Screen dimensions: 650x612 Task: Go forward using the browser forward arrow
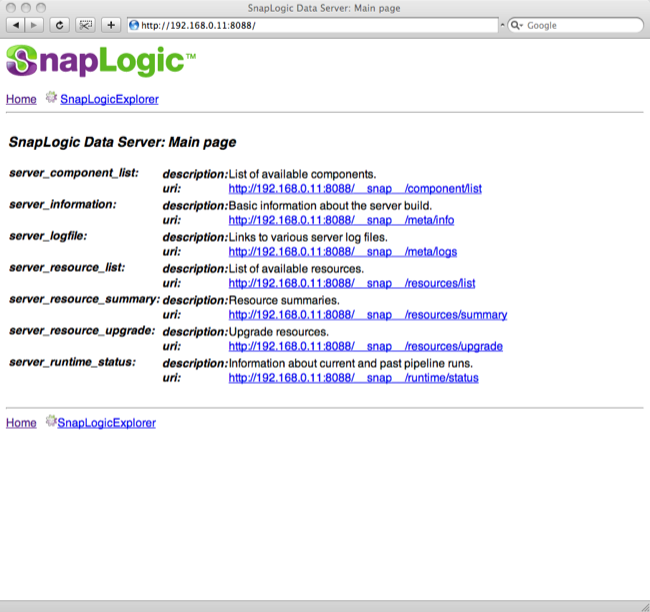click(34, 25)
